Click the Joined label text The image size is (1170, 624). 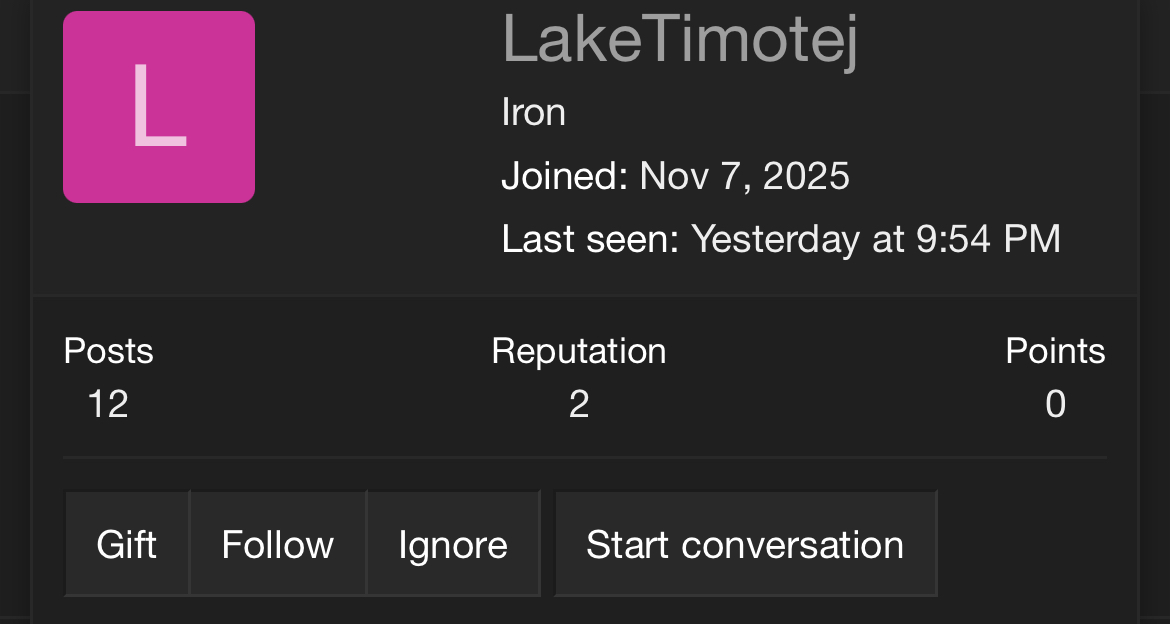tap(564, 176)
